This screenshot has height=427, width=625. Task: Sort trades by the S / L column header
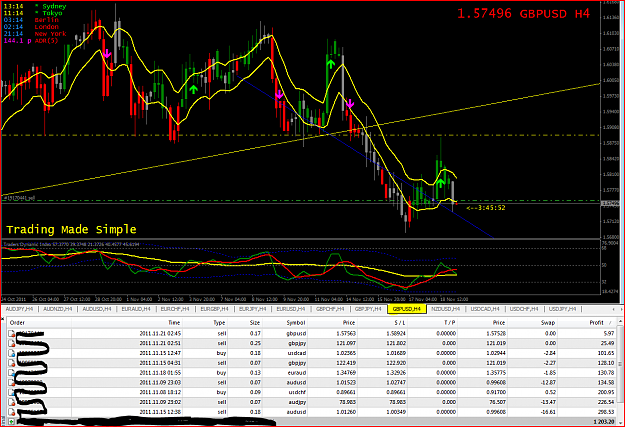coord(400,323)
